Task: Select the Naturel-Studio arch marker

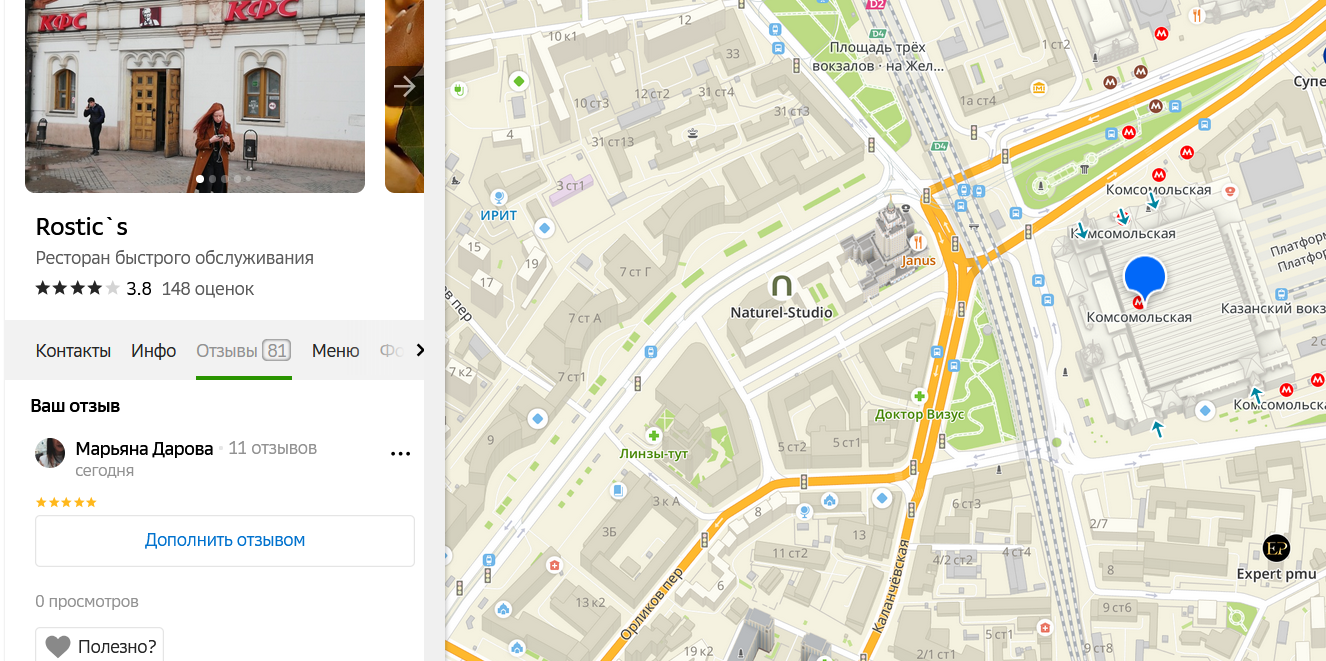Action: 781,287
